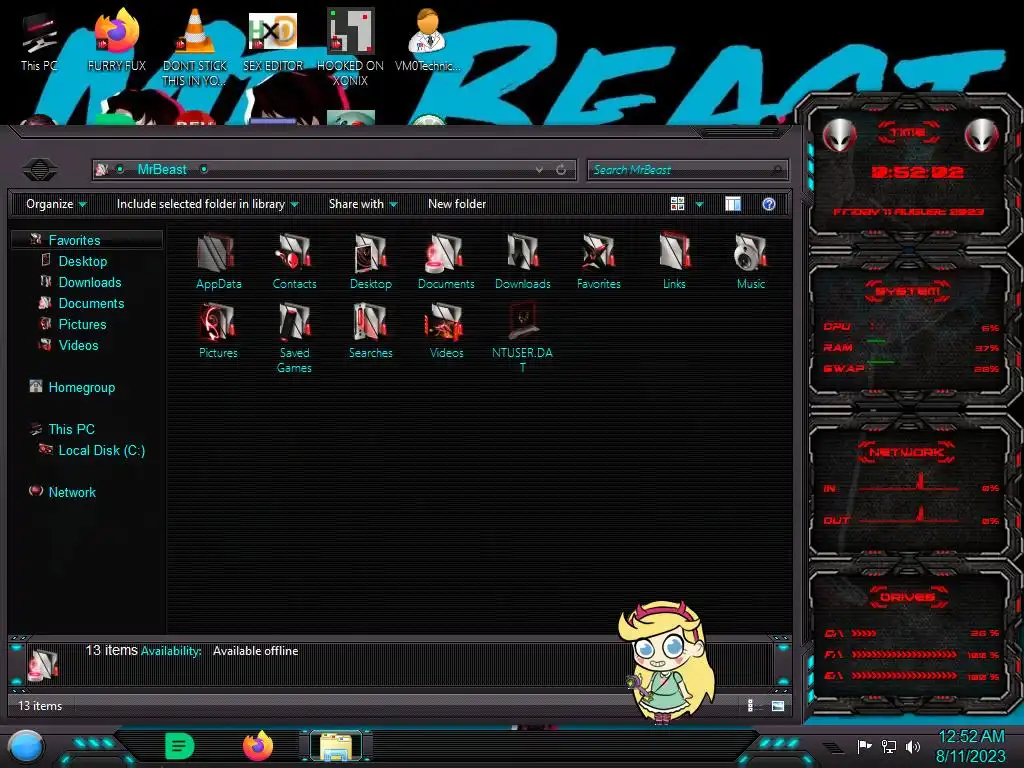Image resolution: width=1024 pixels, height=768 pixels.
Task: Select the Pictures folder icon in file pane
Action: (x=218, y=330)
